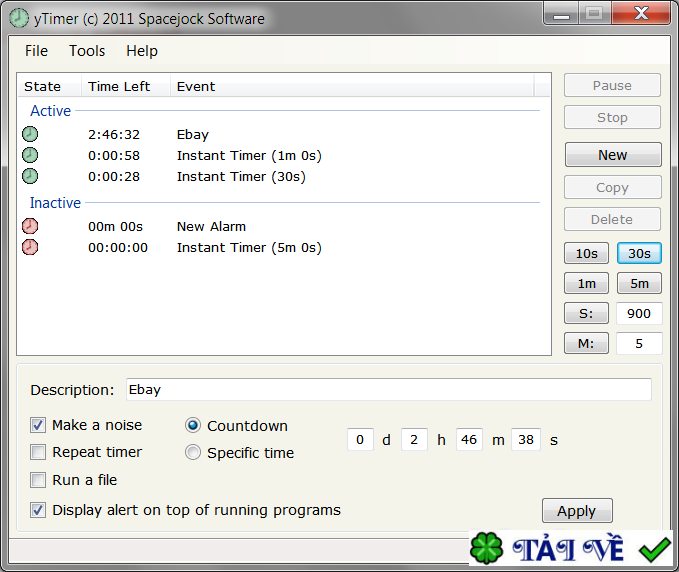Click the hours input field showing 2
This screenshot has width=679, height=572.
coord(414,440)
